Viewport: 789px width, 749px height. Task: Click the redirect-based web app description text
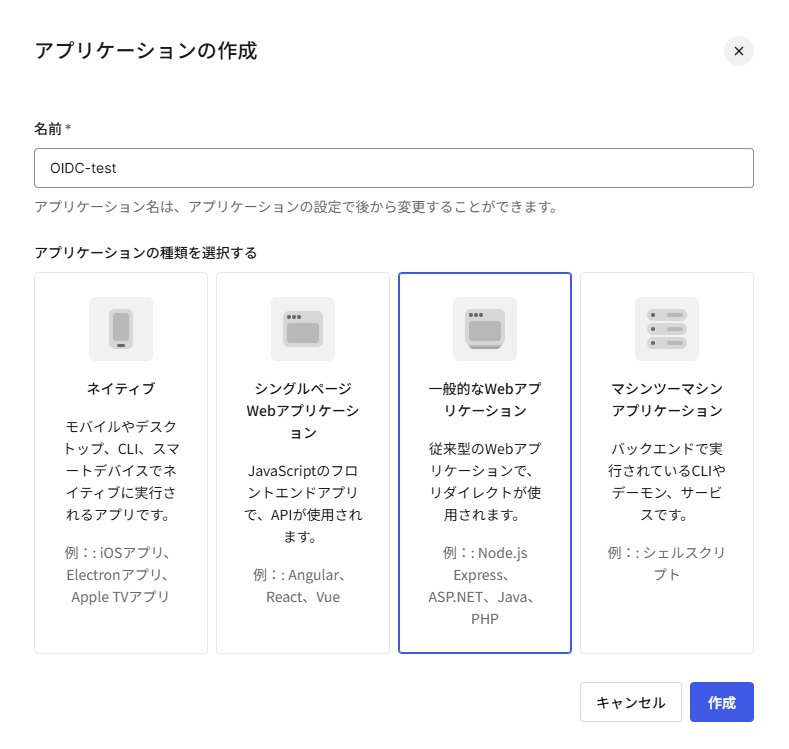tap(485, 481)
